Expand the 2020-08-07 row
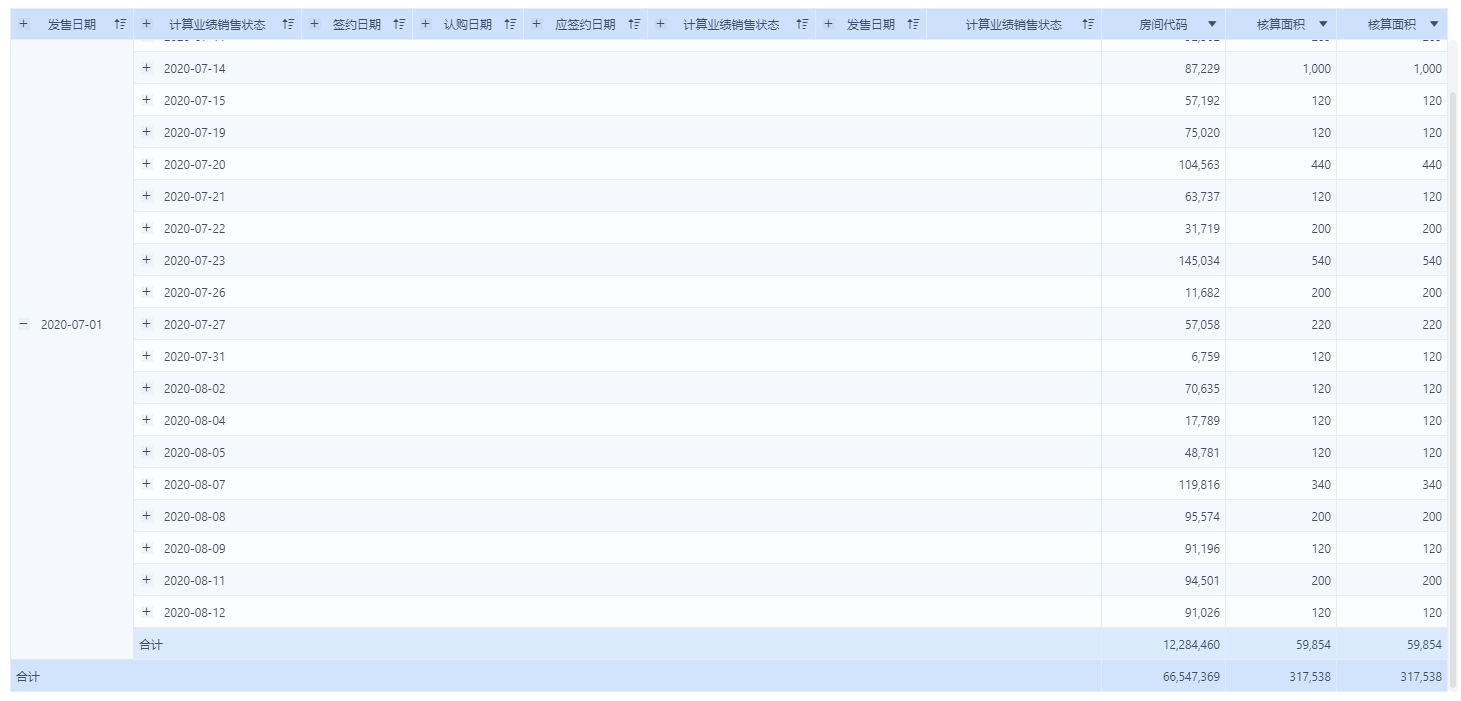Viewport: 1461px width, 701px height. [x=146, y=484]
